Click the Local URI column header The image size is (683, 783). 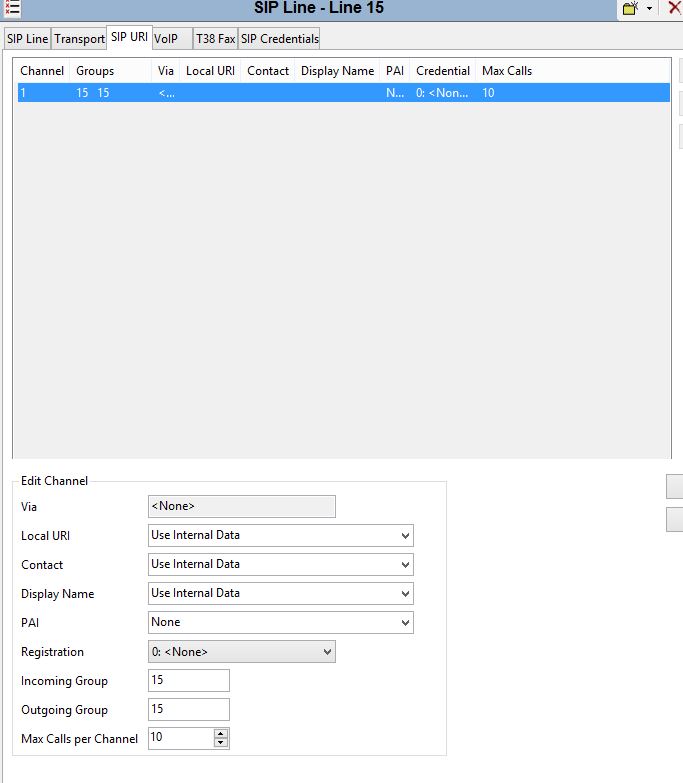(210, 71)
